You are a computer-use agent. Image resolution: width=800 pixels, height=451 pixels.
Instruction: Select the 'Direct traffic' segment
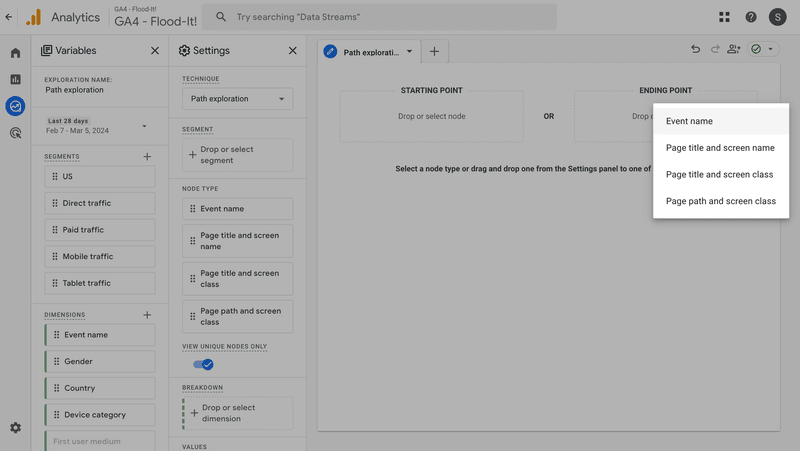tap(100, 203)
